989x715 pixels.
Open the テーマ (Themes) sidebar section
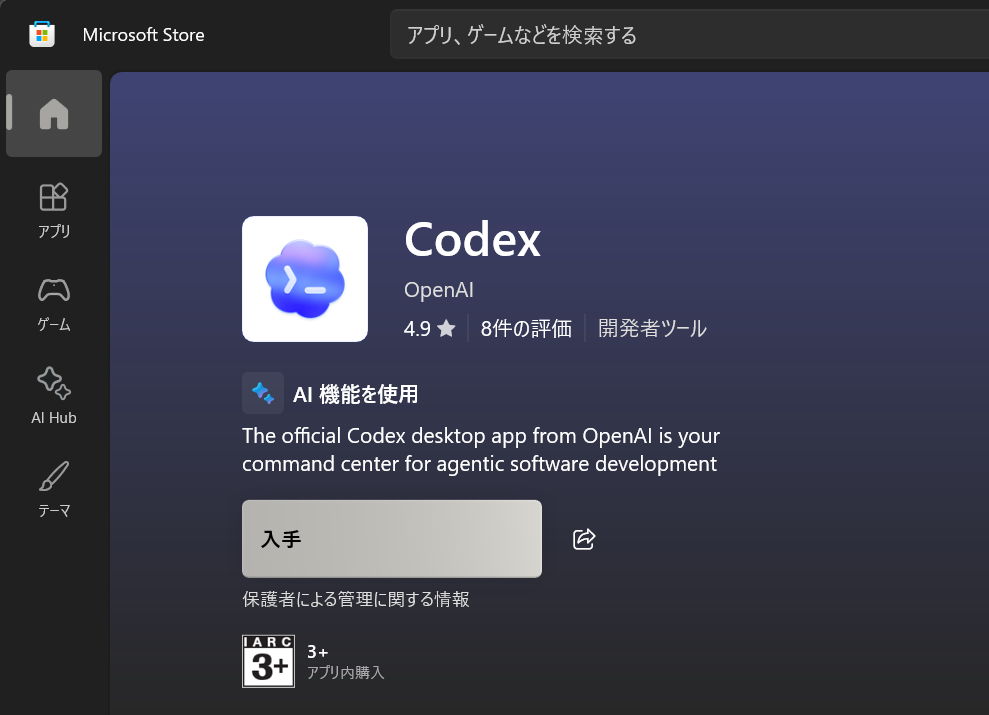pos(54,489)
